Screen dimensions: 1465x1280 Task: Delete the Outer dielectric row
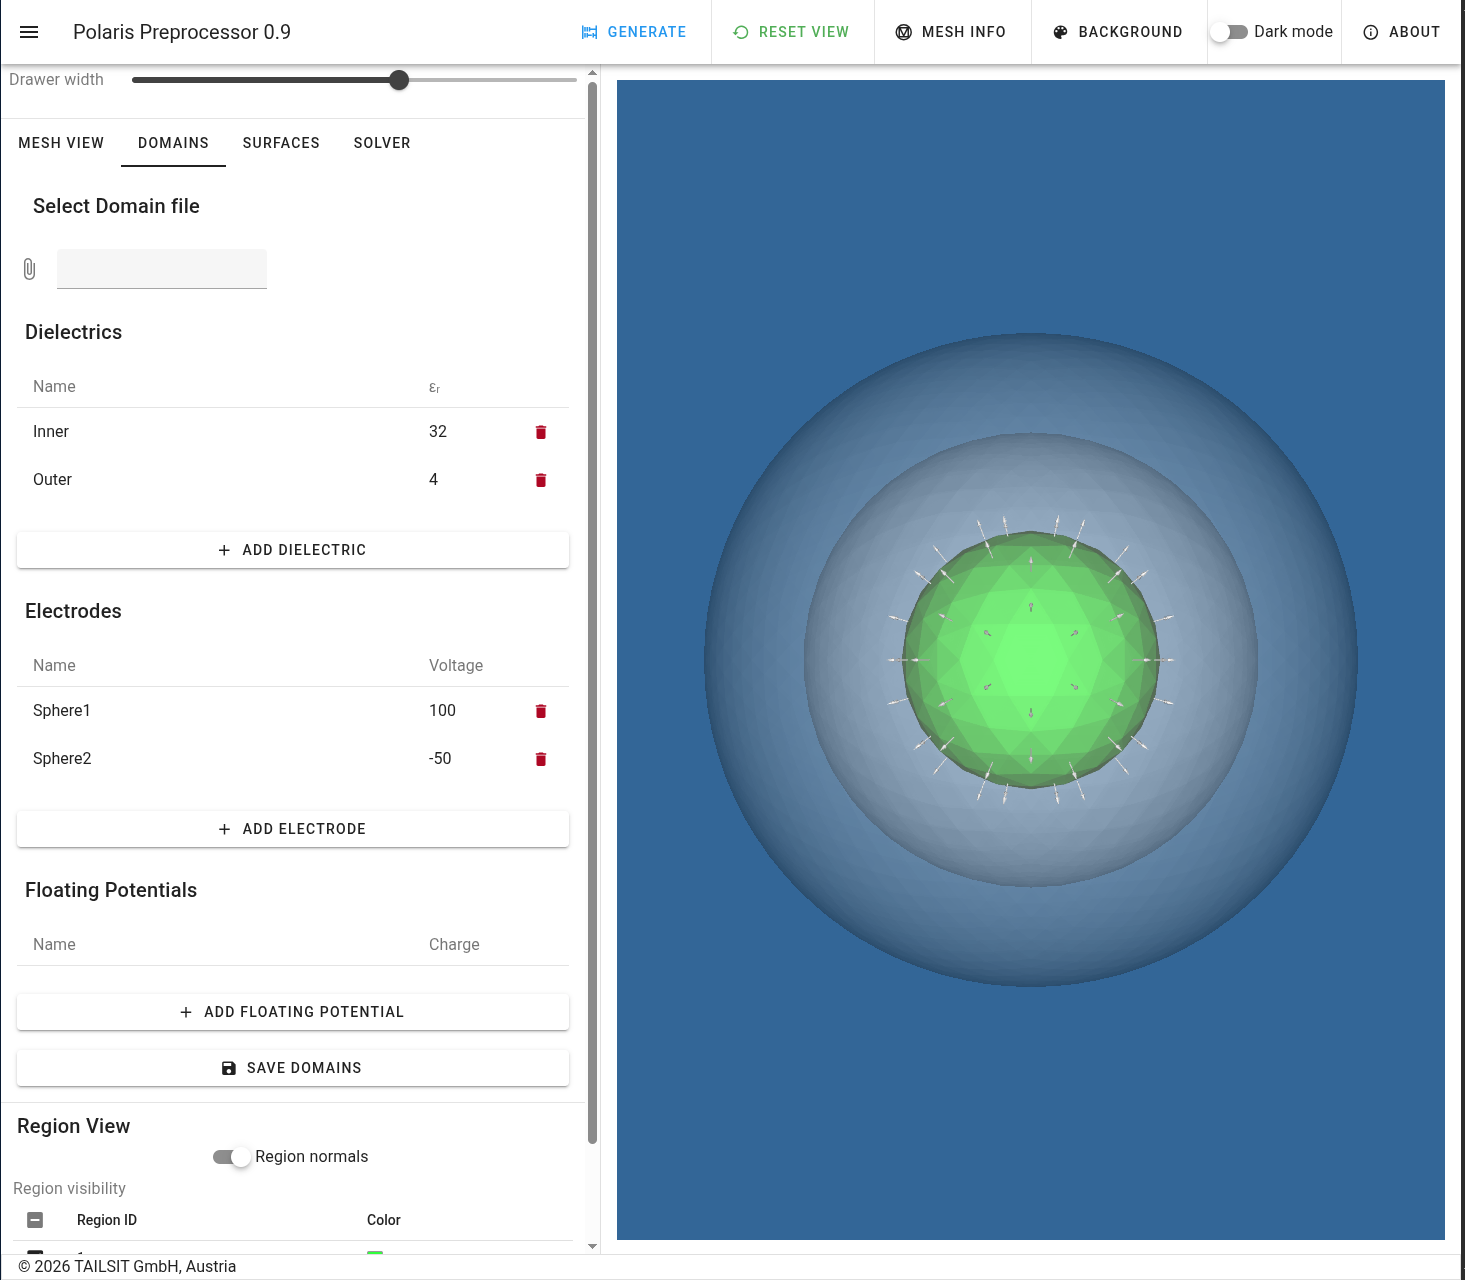point(541,480)
